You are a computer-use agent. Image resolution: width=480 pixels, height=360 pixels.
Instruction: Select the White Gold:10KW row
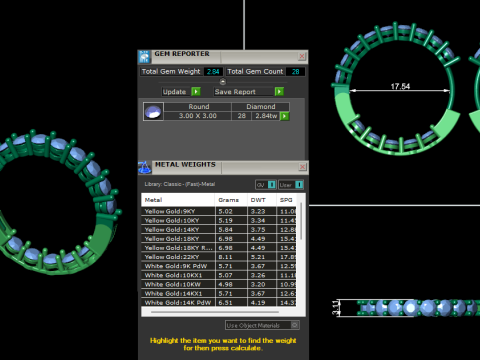219,284
